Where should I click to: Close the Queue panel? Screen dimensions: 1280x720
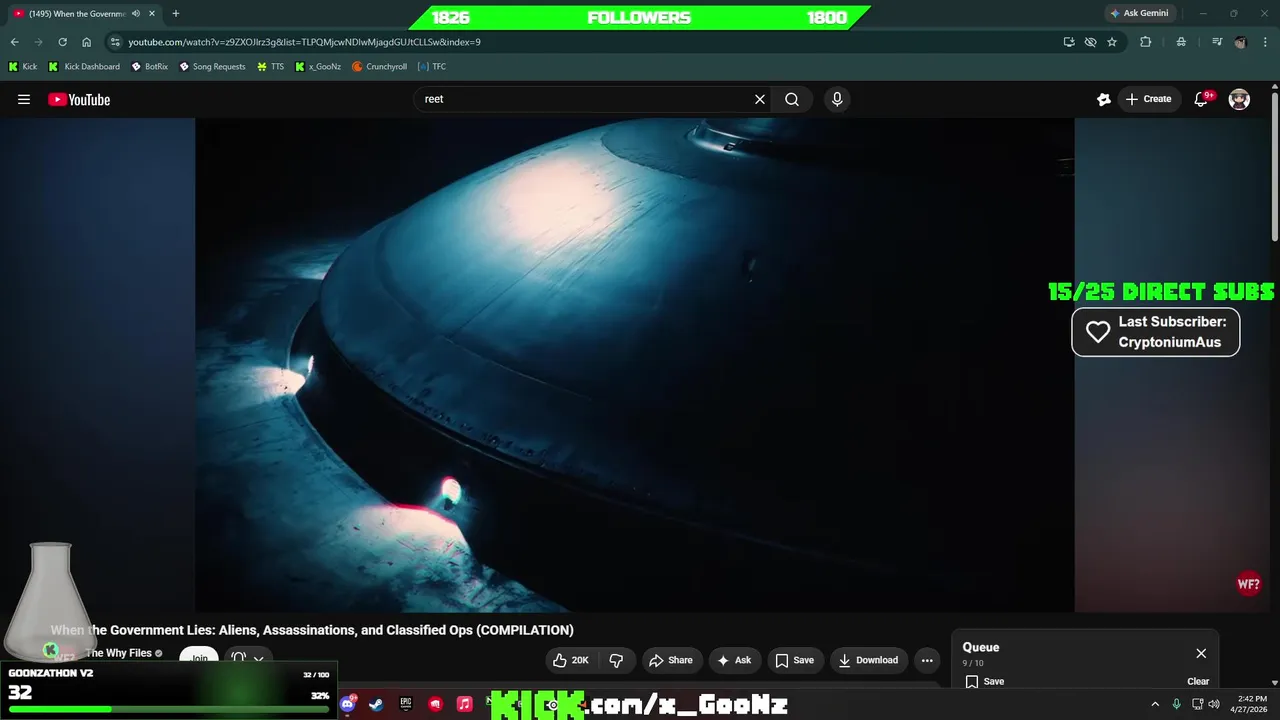tap(1201, 653)
